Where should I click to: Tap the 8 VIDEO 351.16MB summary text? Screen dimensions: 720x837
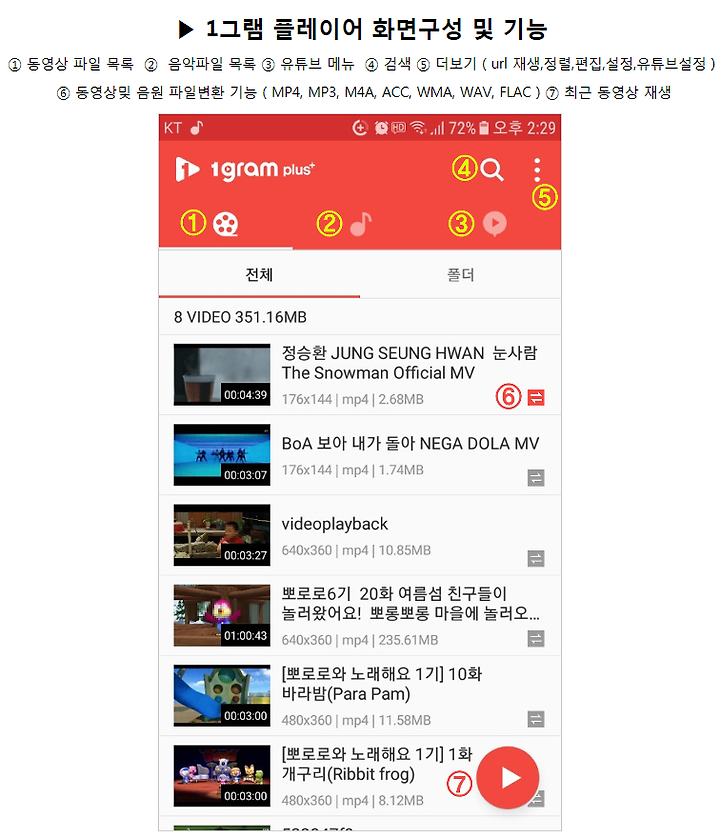point(240,317)
